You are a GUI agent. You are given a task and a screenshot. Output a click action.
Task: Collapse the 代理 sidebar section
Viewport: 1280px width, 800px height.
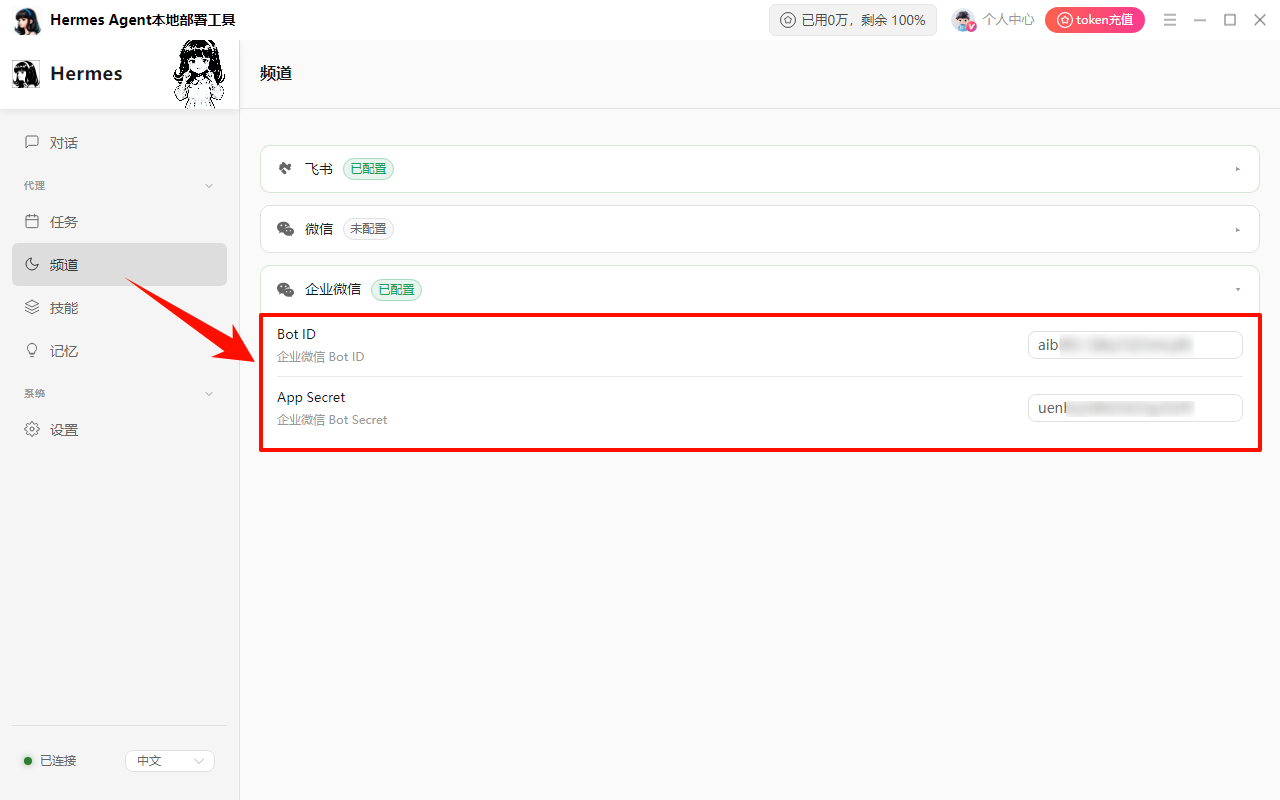pos(209,186)
